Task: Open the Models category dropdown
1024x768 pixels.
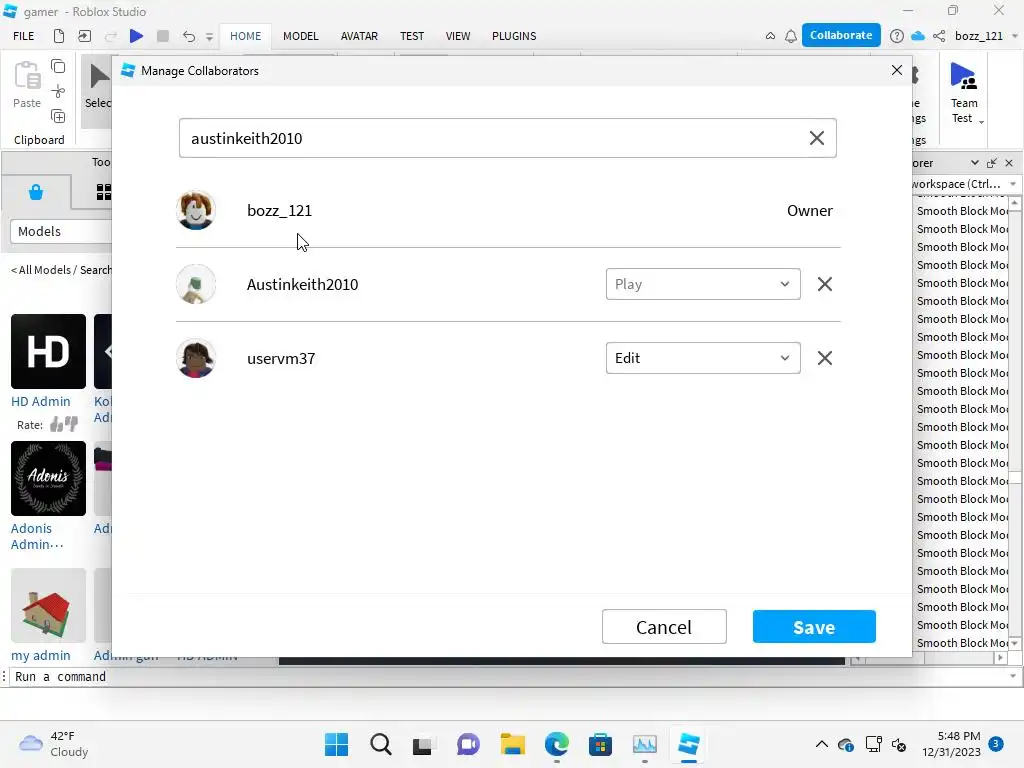Action: (61, 231)
